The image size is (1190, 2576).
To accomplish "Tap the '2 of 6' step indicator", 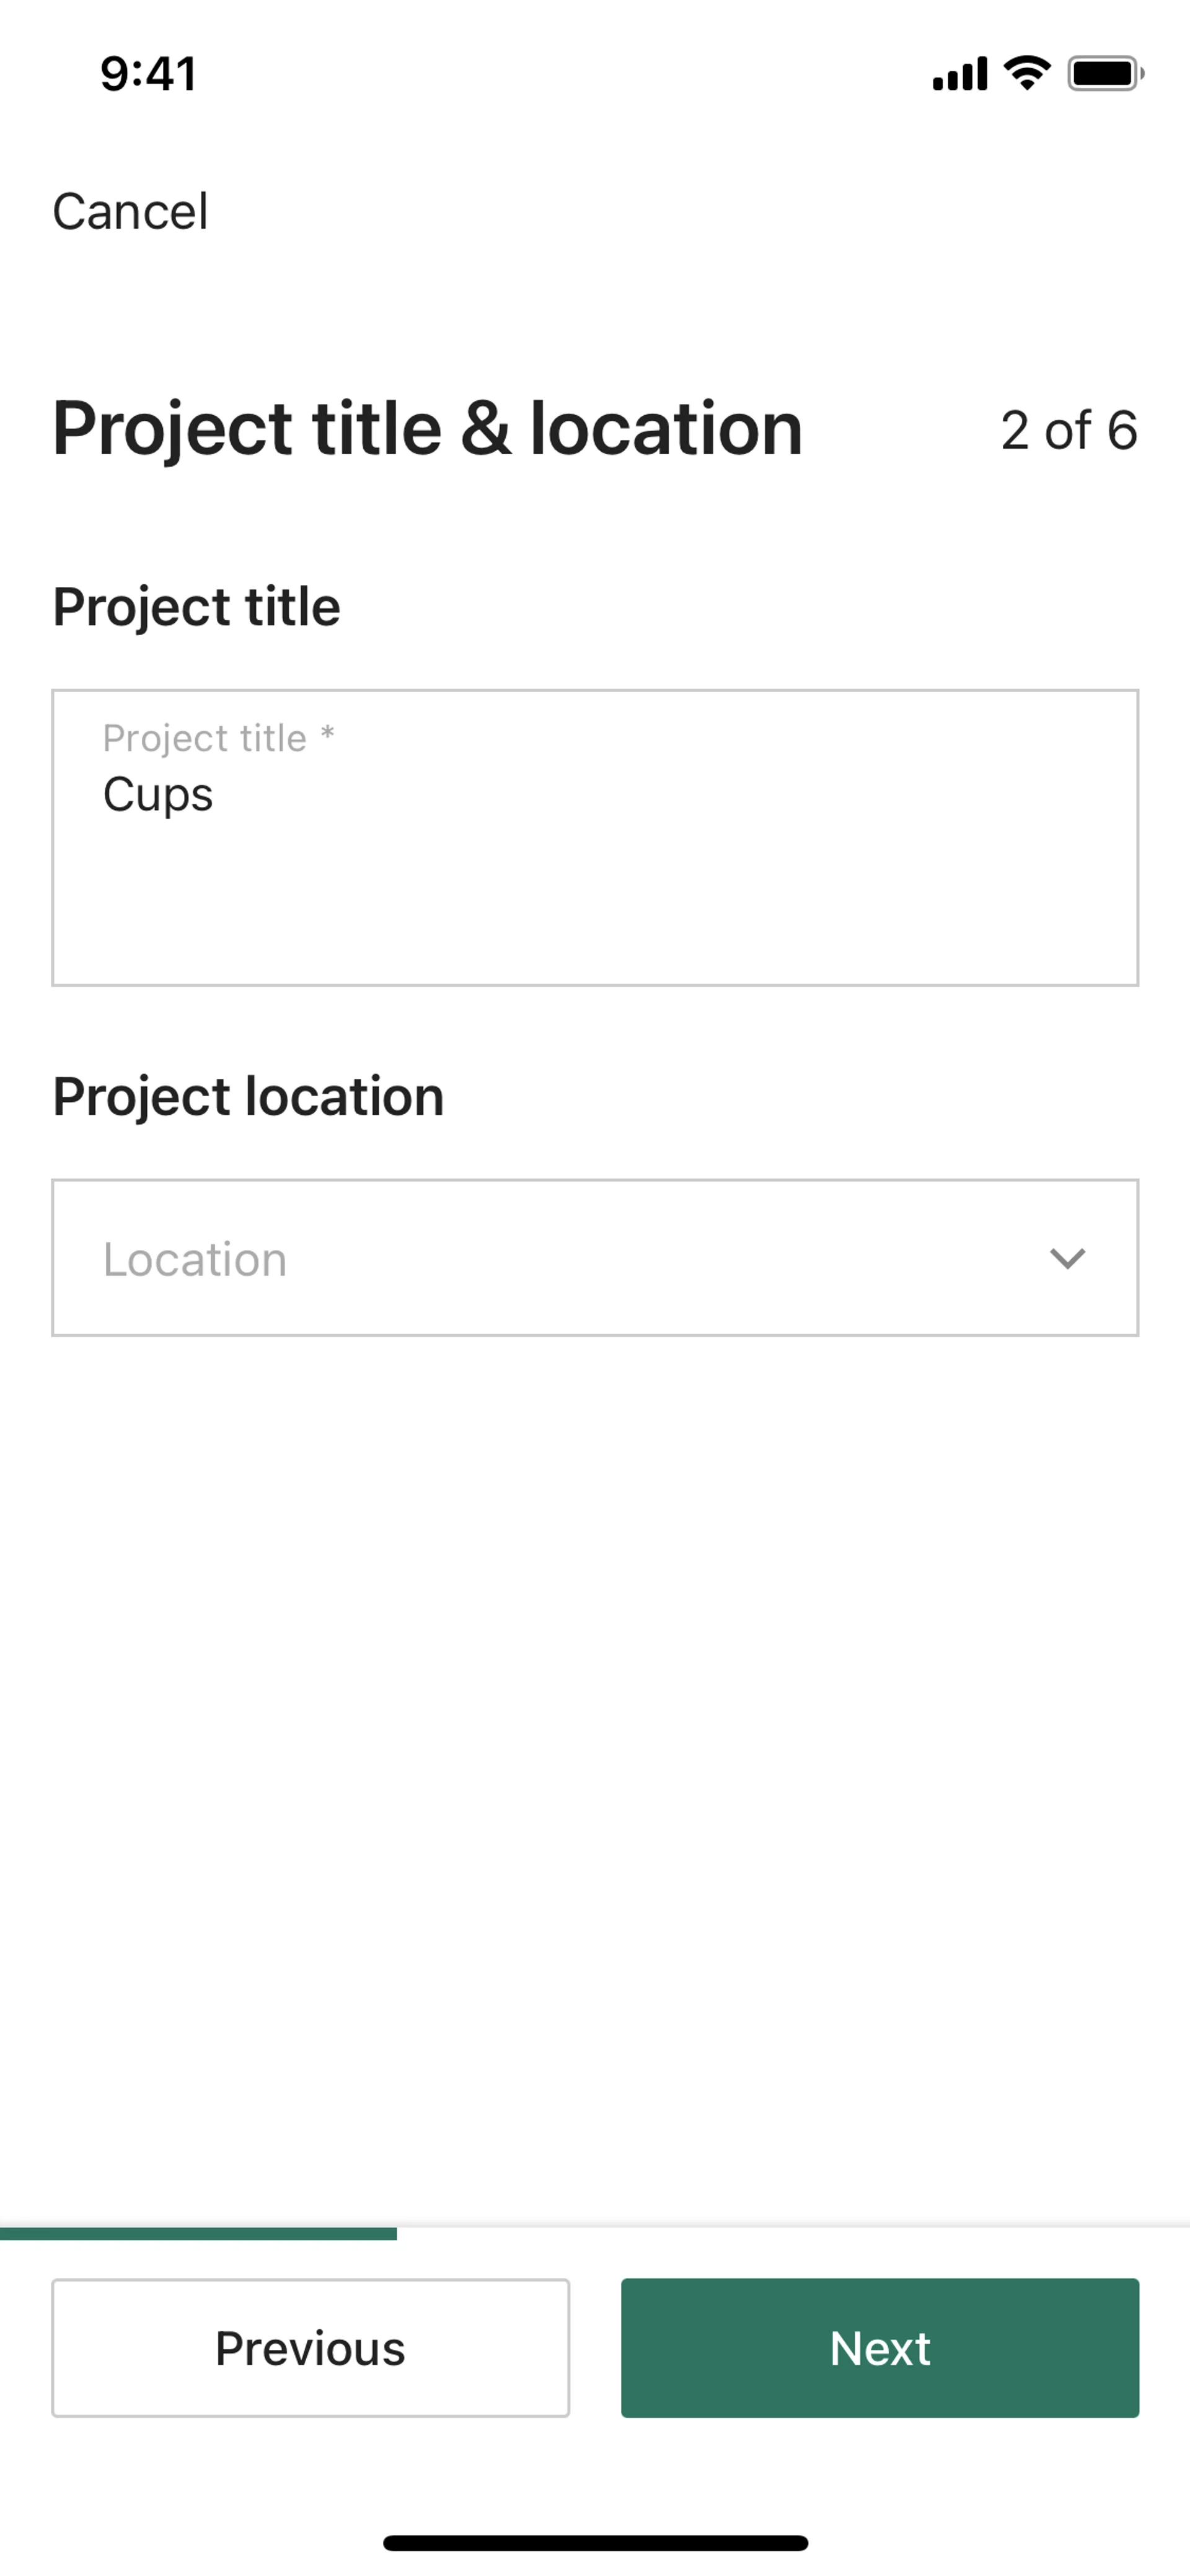I will pyautogui.click(x=1068, y=430).
